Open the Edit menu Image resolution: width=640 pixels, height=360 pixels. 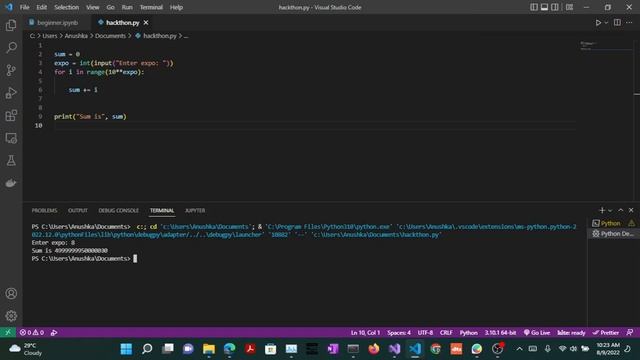click(x=41, y=7)
